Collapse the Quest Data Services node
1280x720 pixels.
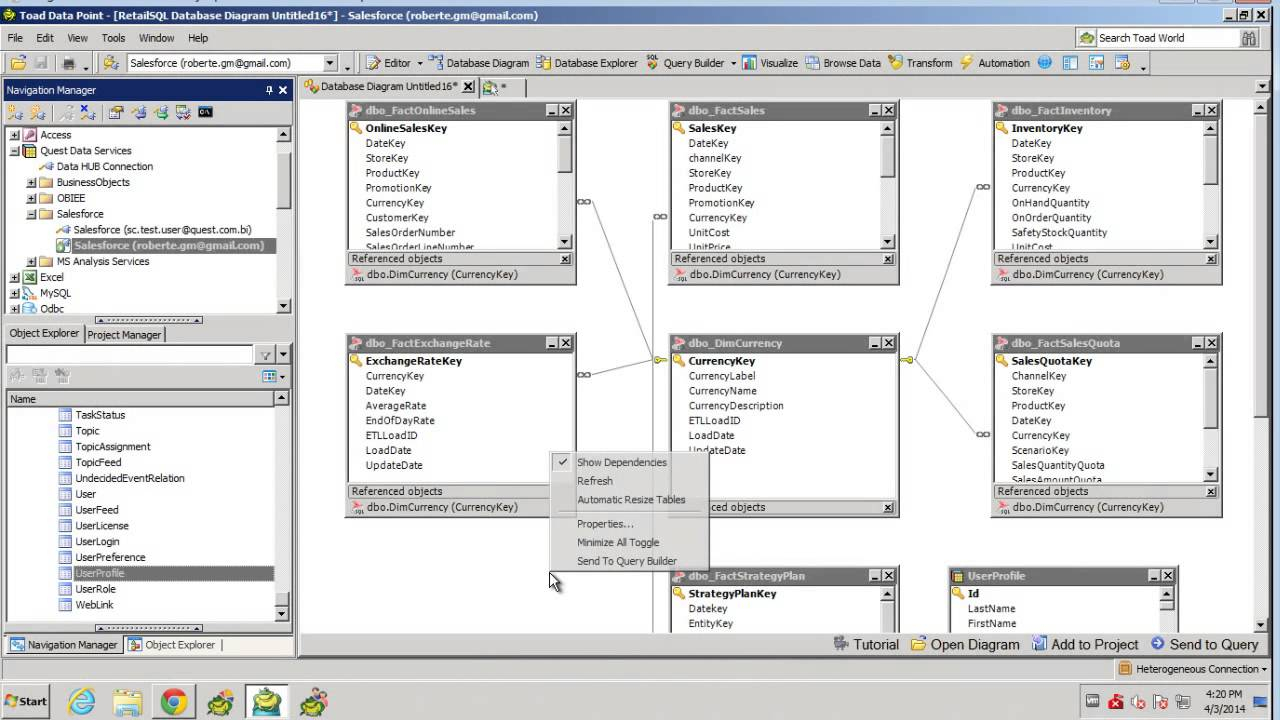pyautogui.click(x=14, y=151)
